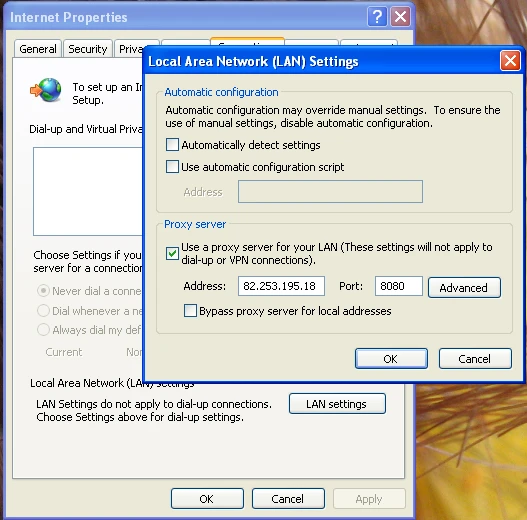This screenshot has width=527, height=520.
Task: Switch to the General tab
Action: click(38, 49)
